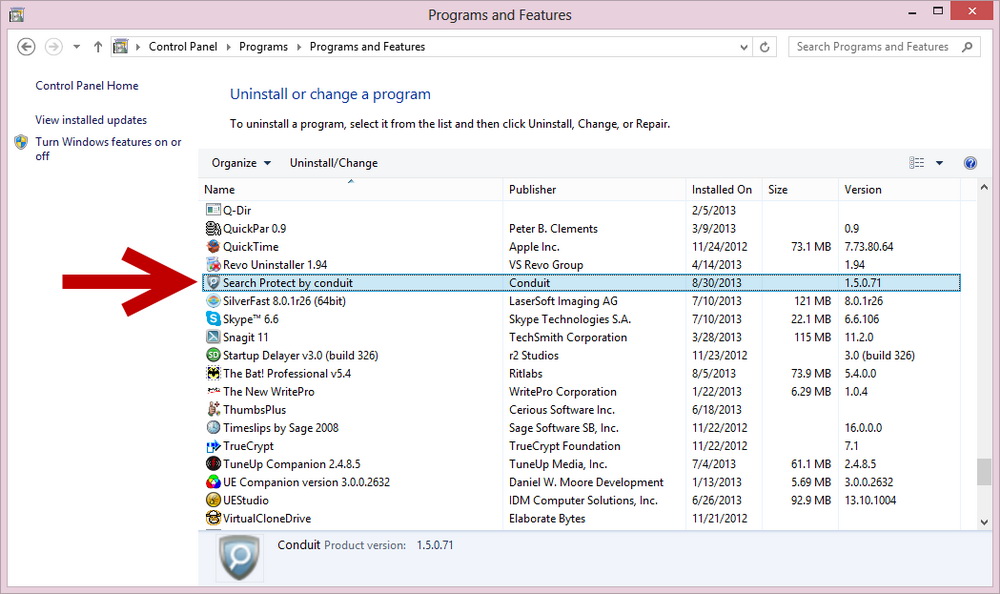This screenshot has height=594, width=1000.
Task: Click the Apple Inc. publisher cell
Action: [x=534, y=246]
